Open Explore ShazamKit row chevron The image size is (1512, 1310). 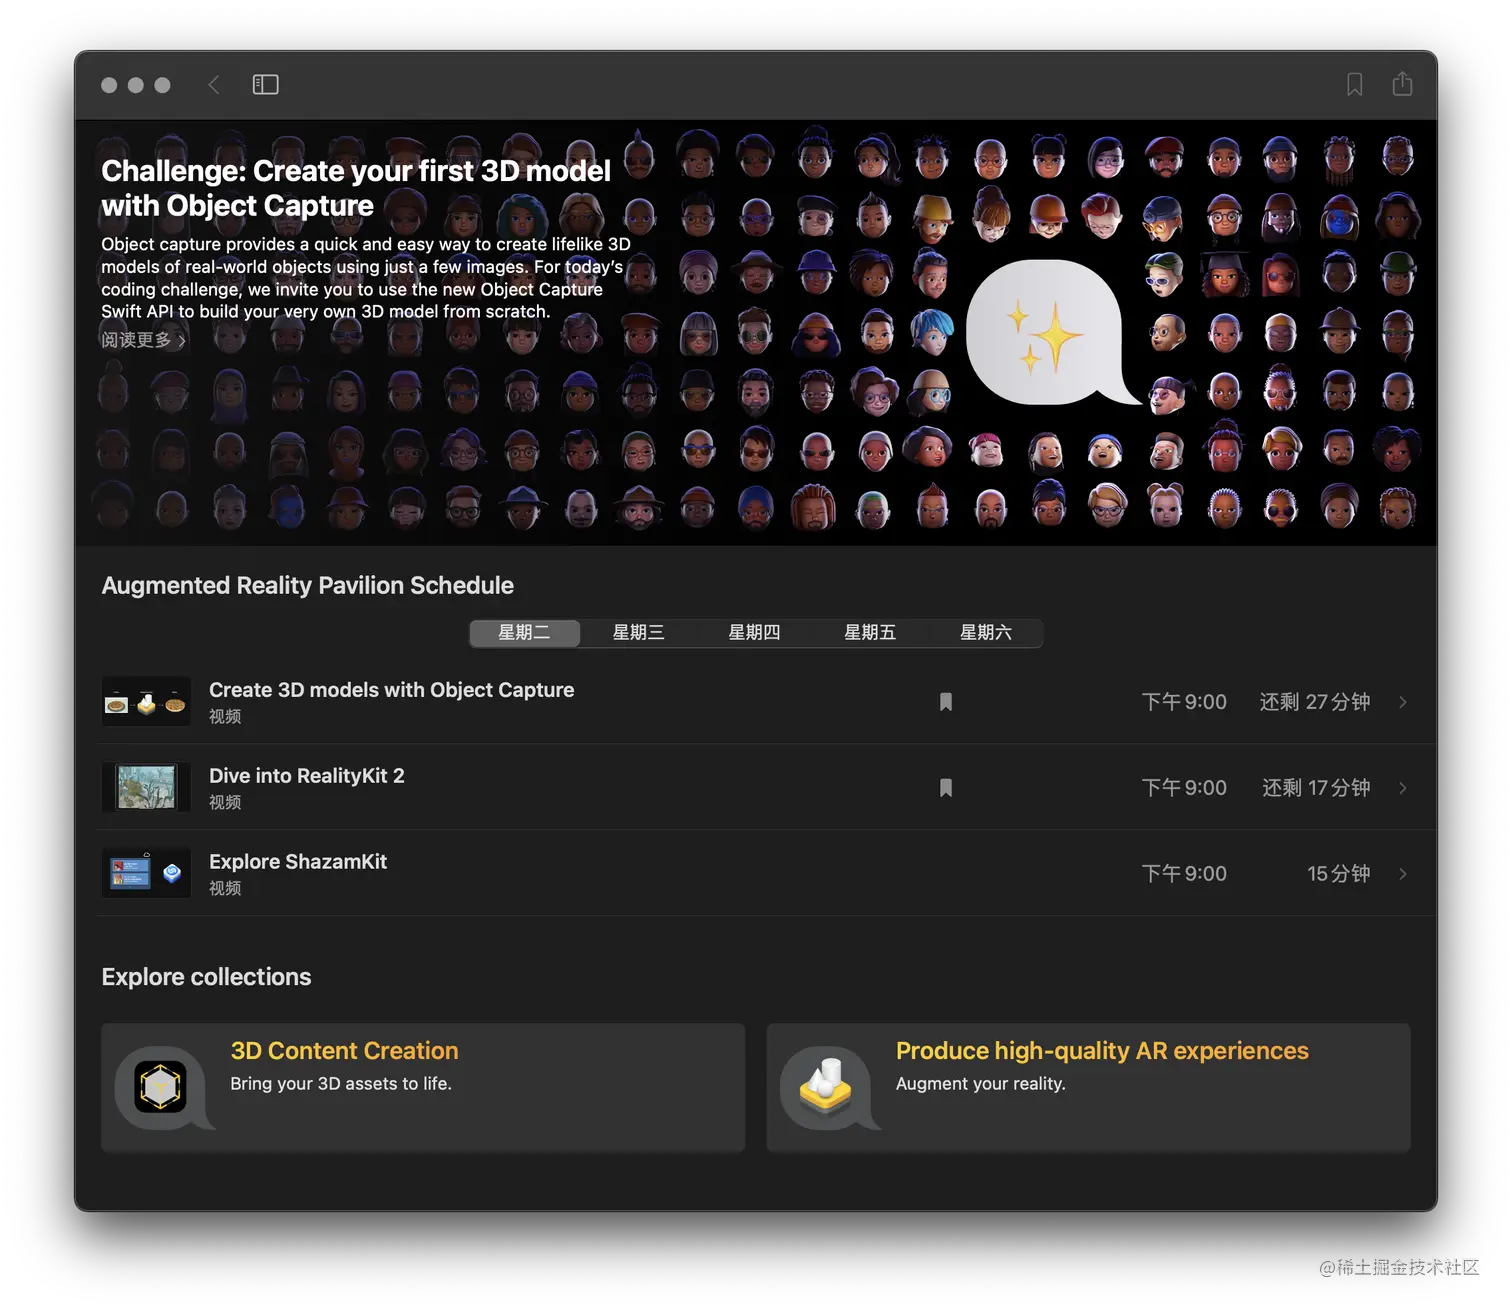1403,874
